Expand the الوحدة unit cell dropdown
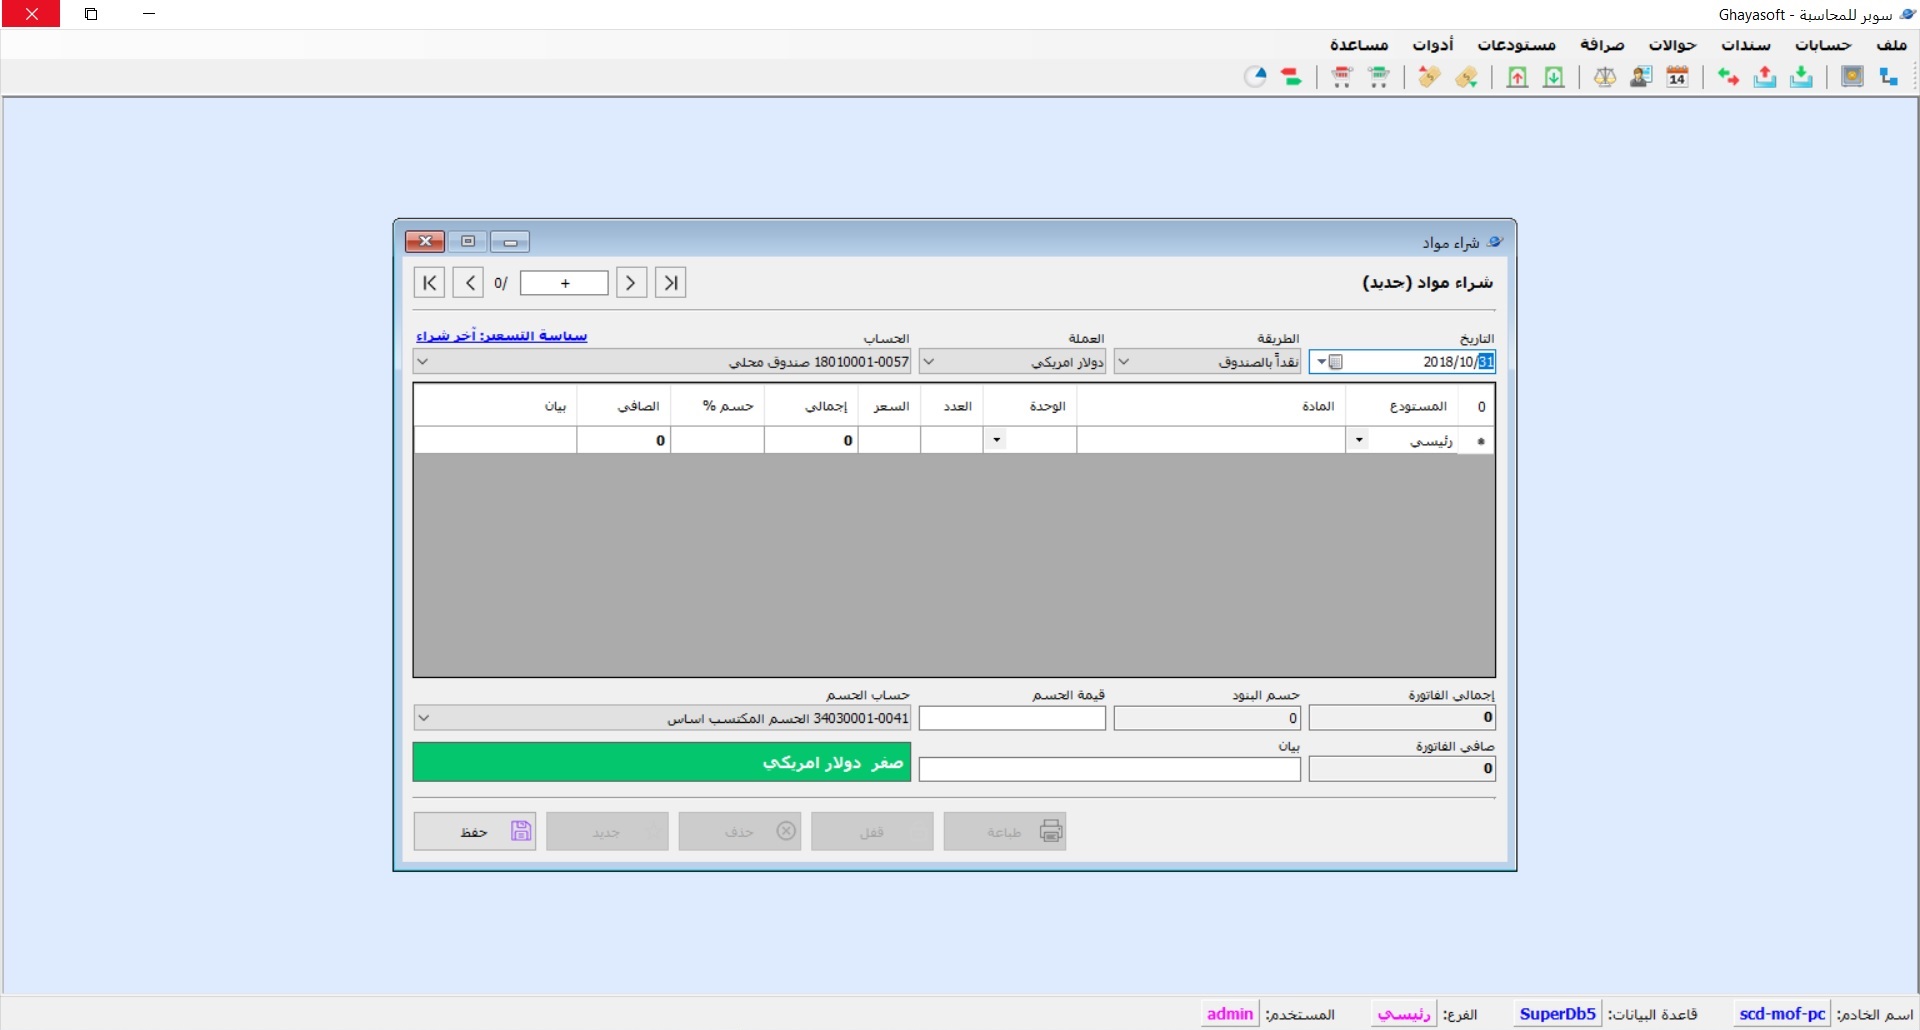 click(996, 440)
